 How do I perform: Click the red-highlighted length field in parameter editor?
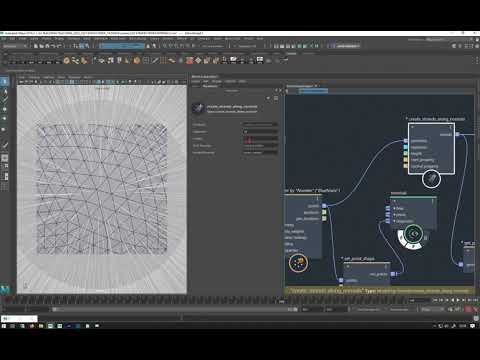(x=260, y=139)
